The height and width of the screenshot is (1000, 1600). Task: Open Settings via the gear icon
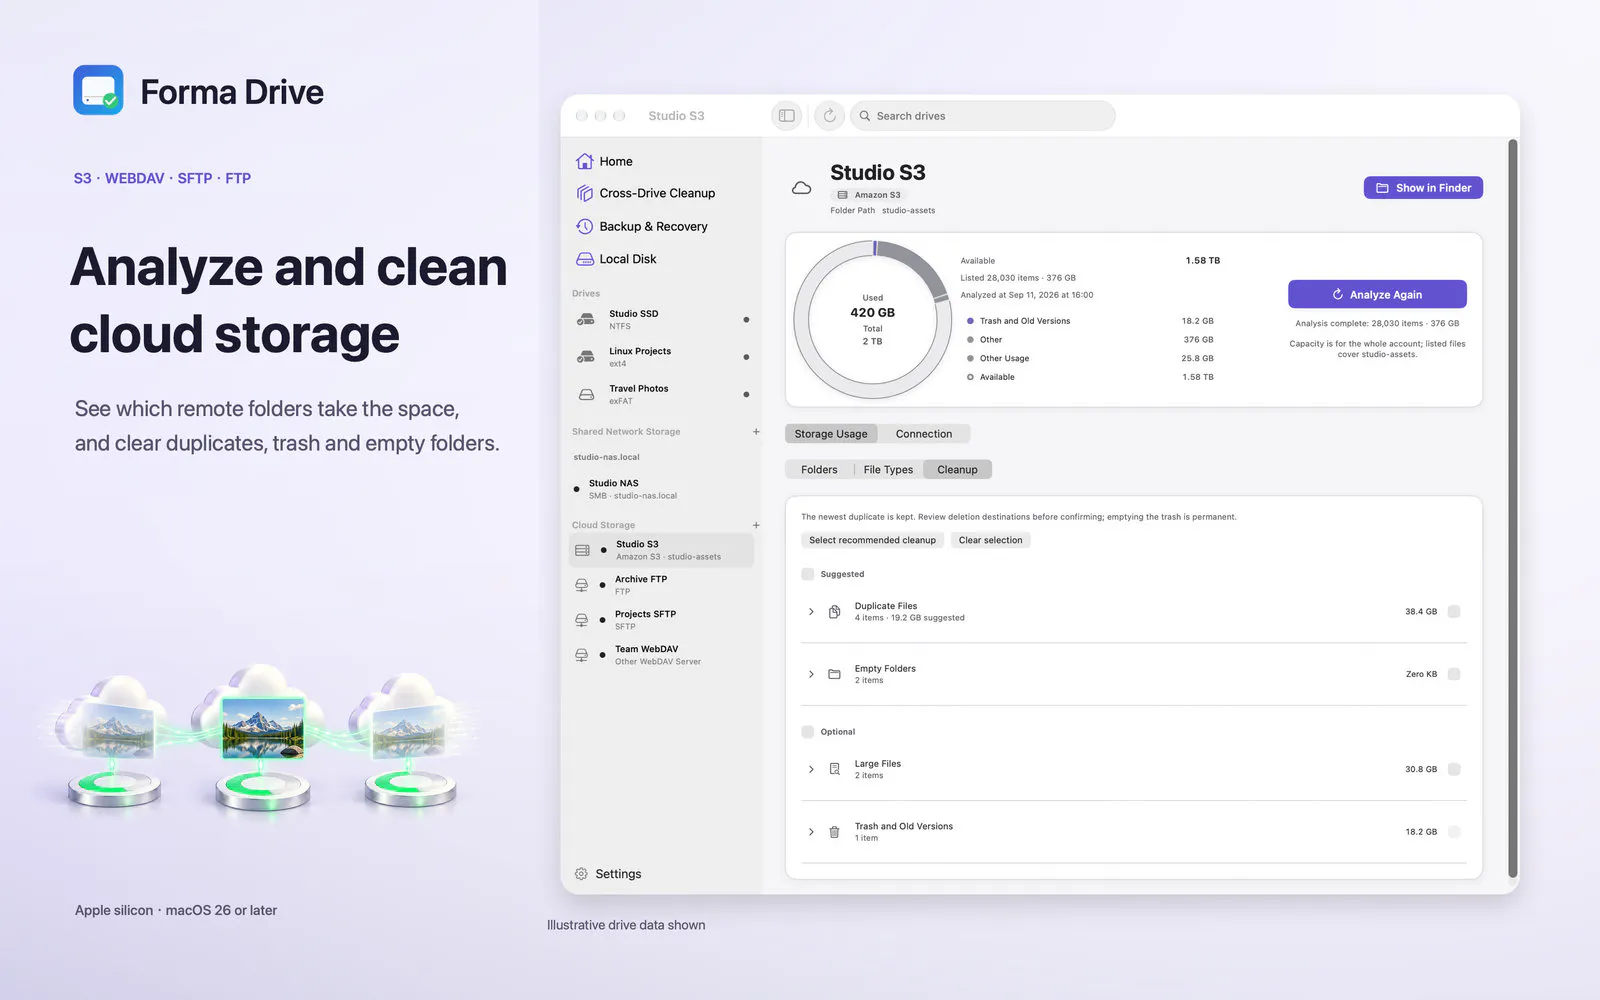click(581, 874)
